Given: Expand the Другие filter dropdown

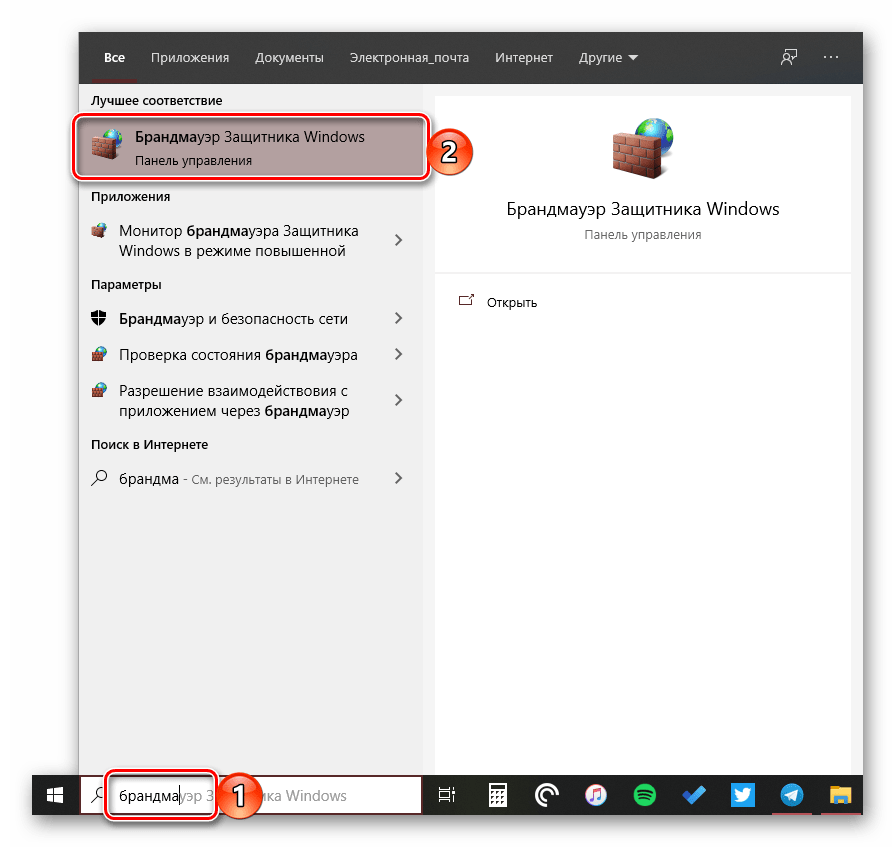Looking at the screenshot, I should pos(608,58).
